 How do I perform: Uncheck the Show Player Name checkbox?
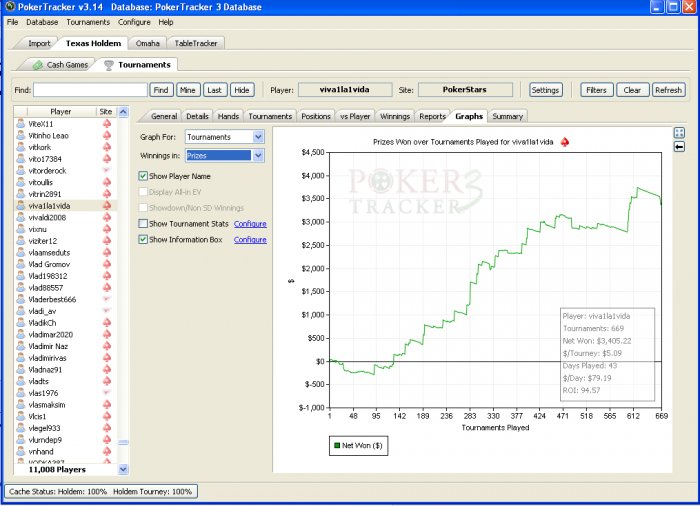(x=143, y=176)
